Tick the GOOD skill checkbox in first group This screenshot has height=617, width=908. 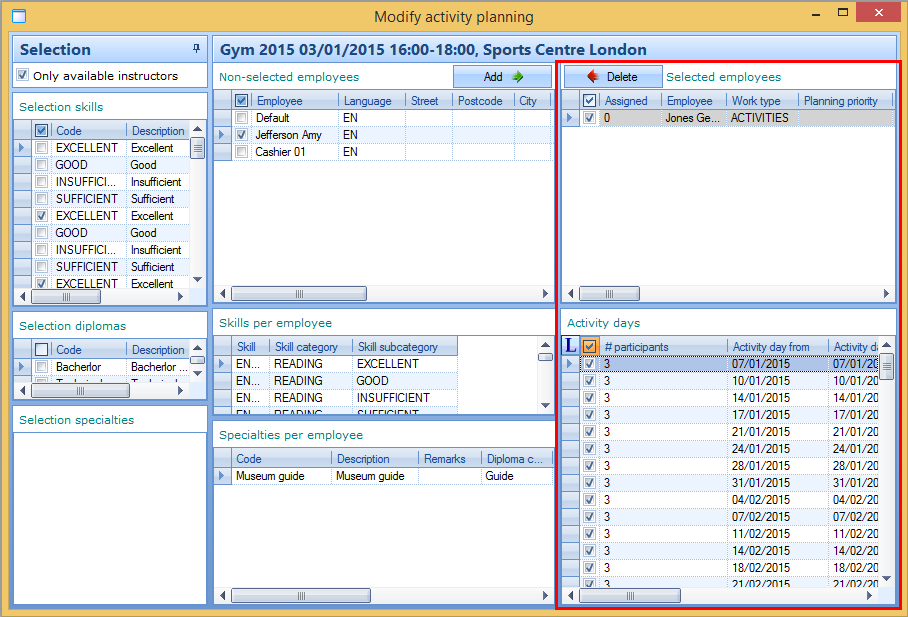tap(41, 165)
